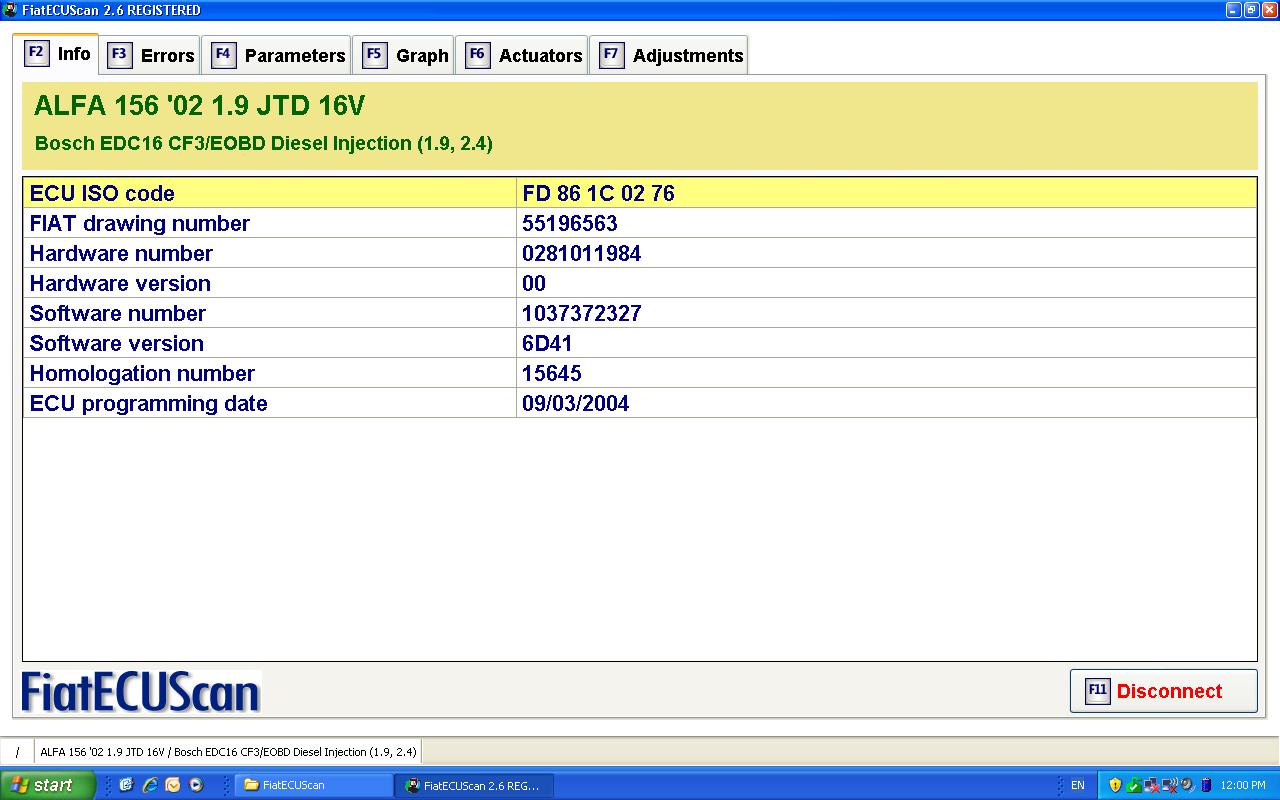This screenshot has width=1280, height=800.
Task: Open the Adjustments tab
Action: [669, 55]
